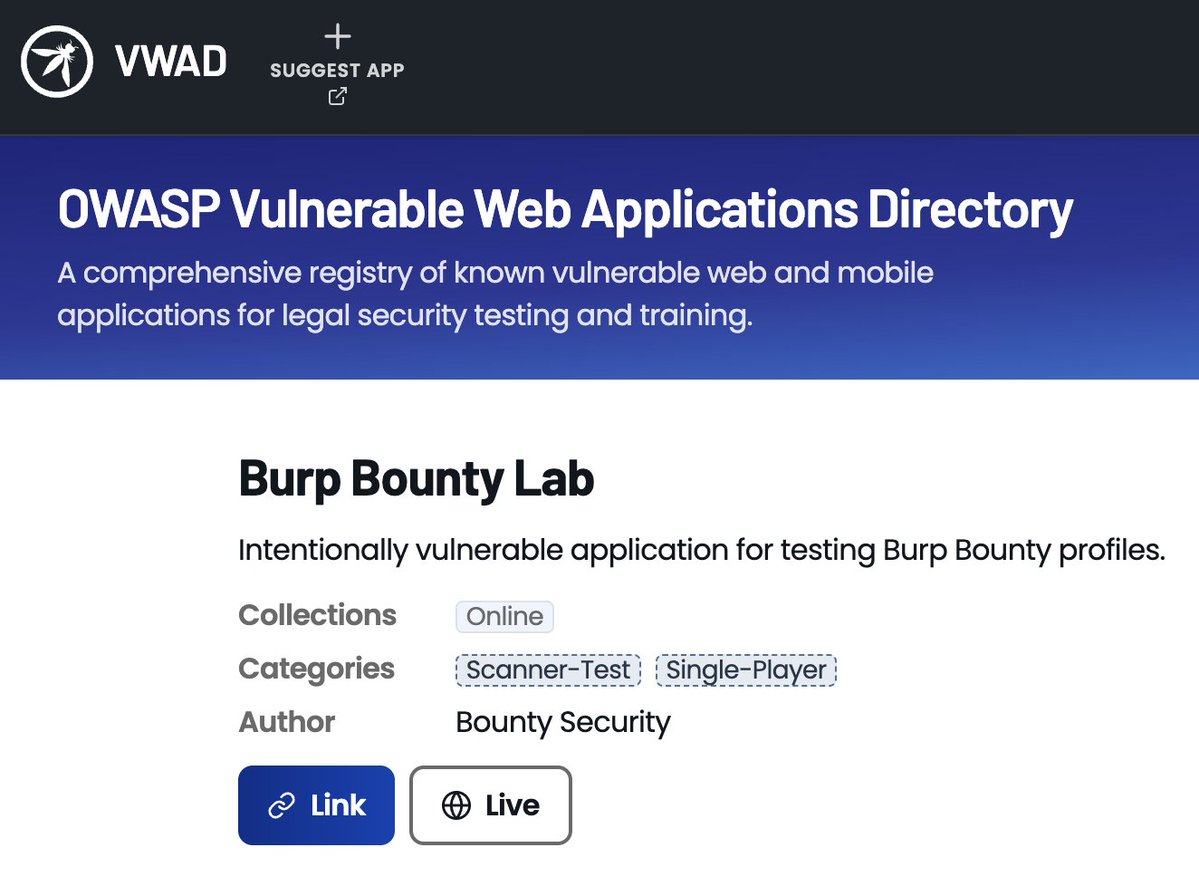The width and height of the screenshot is (1199, 886).
Task: Click the Collections label
Action: point(317,615)
